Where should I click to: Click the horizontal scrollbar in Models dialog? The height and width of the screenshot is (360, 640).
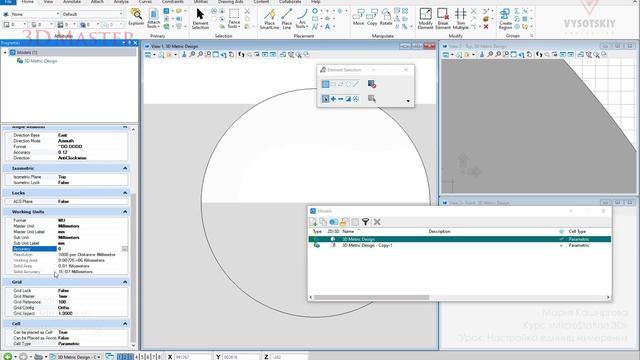point(371,298)
